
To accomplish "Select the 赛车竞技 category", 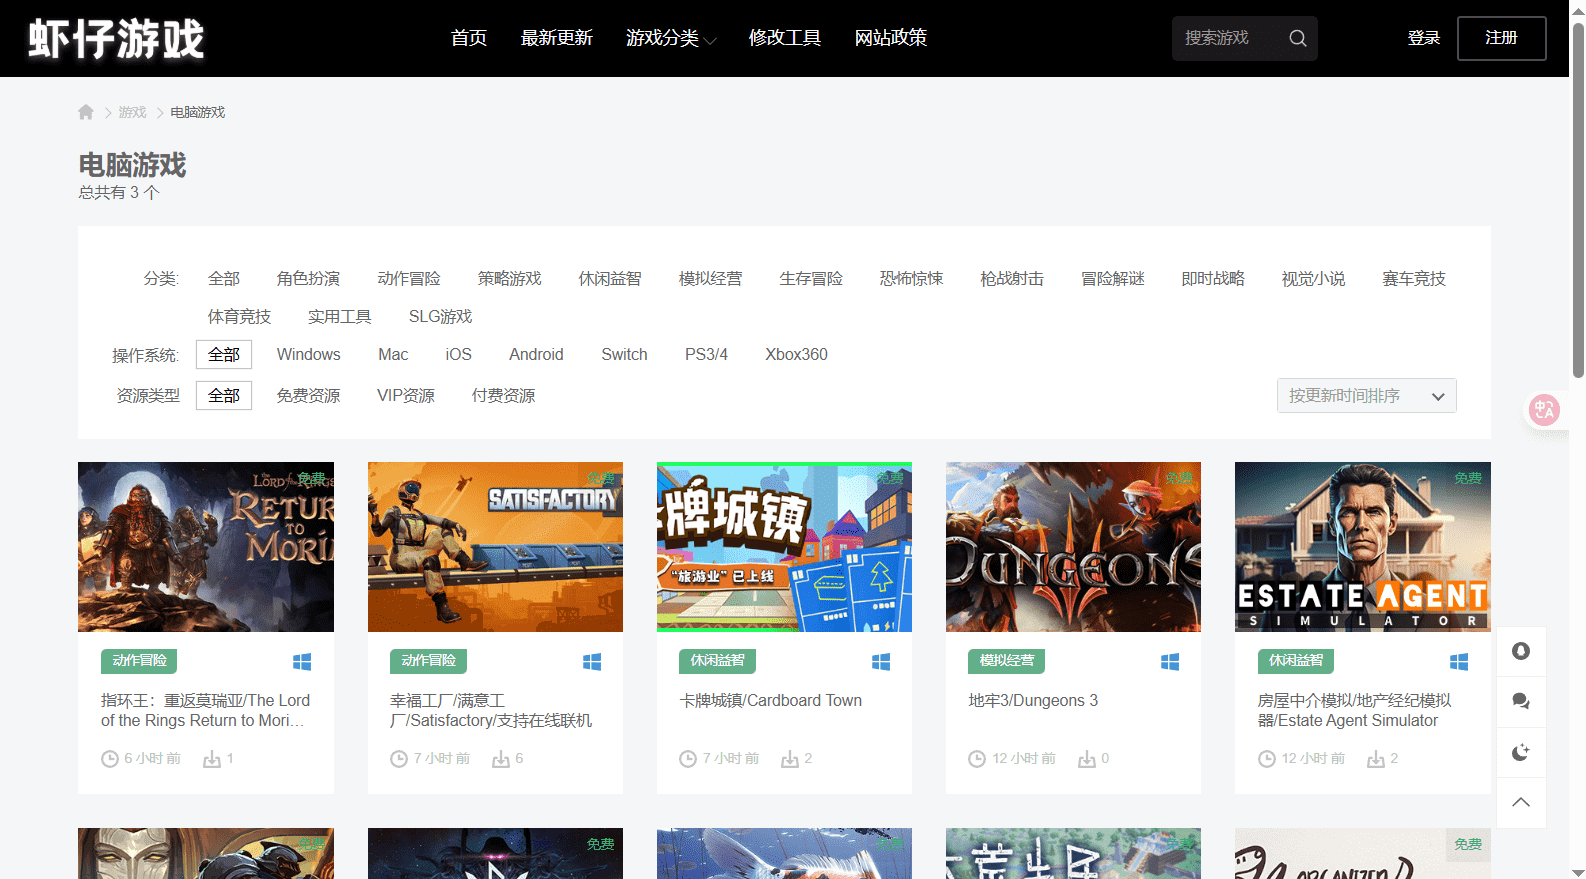I will tap(1414, 279).
